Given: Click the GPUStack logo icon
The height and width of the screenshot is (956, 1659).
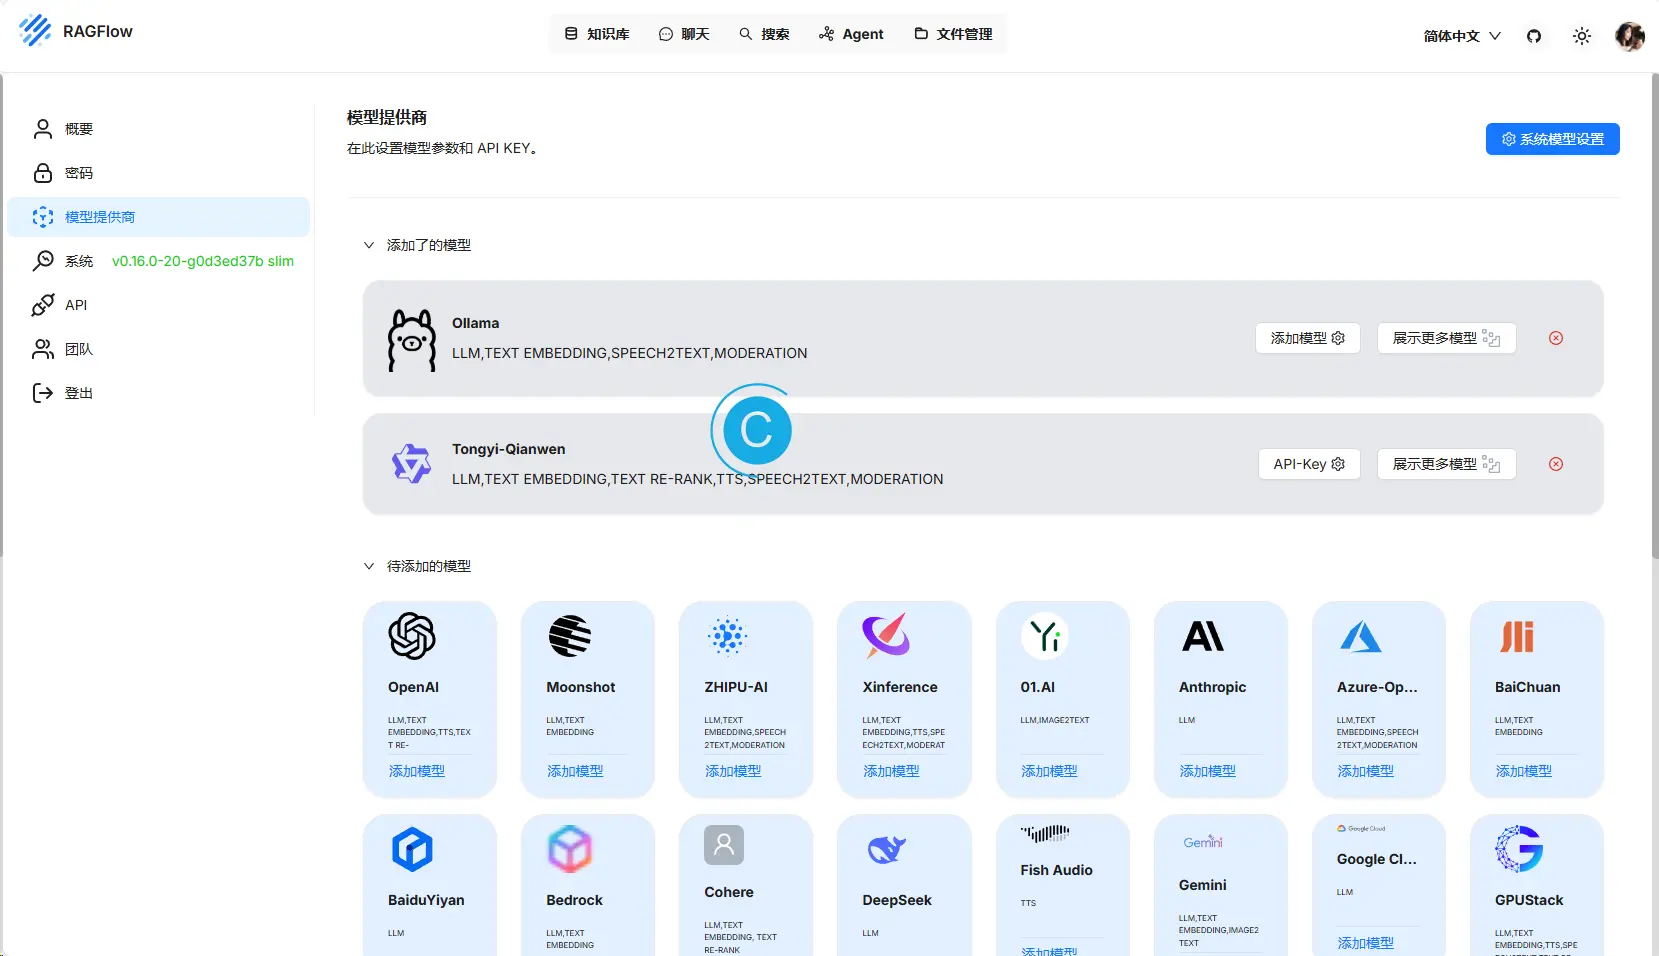Looking at the screenshot, I should point(1519,849).
